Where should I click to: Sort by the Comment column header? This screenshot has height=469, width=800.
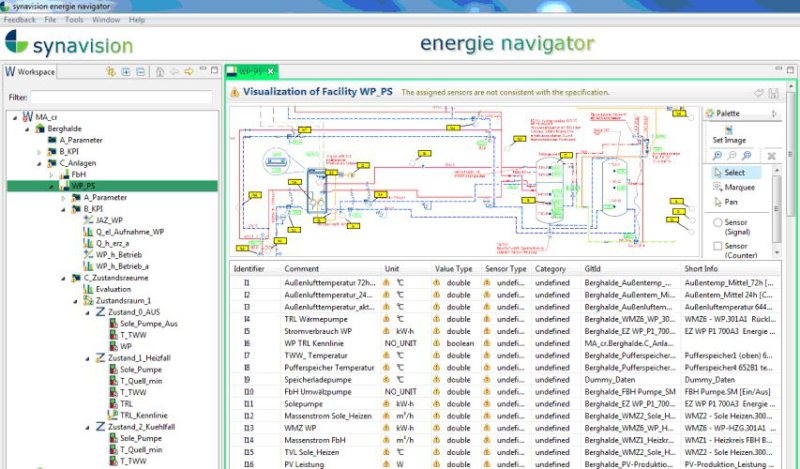302,268
